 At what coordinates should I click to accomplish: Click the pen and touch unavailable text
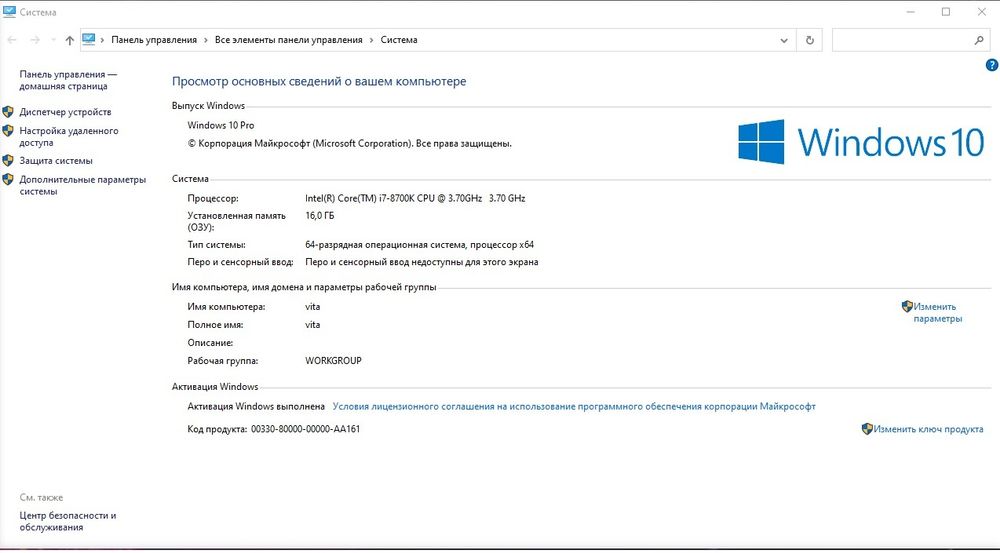pos(422,262)
